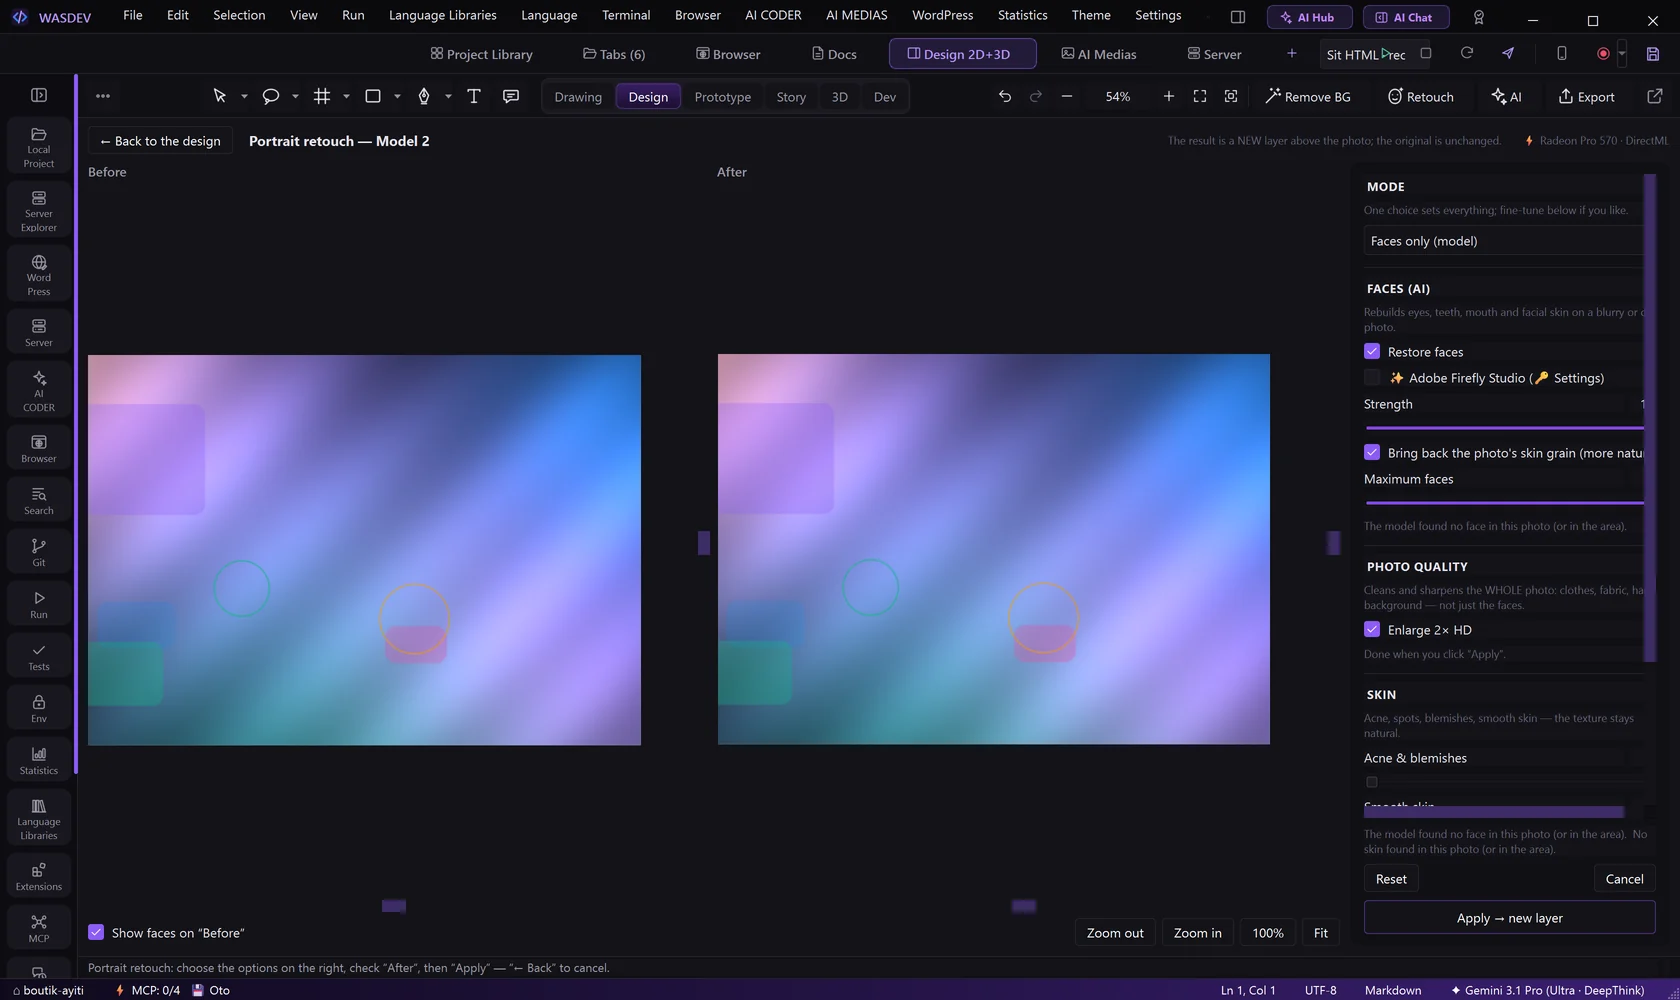
Task: Select the pen drawing tool
Action: (424, 96)
